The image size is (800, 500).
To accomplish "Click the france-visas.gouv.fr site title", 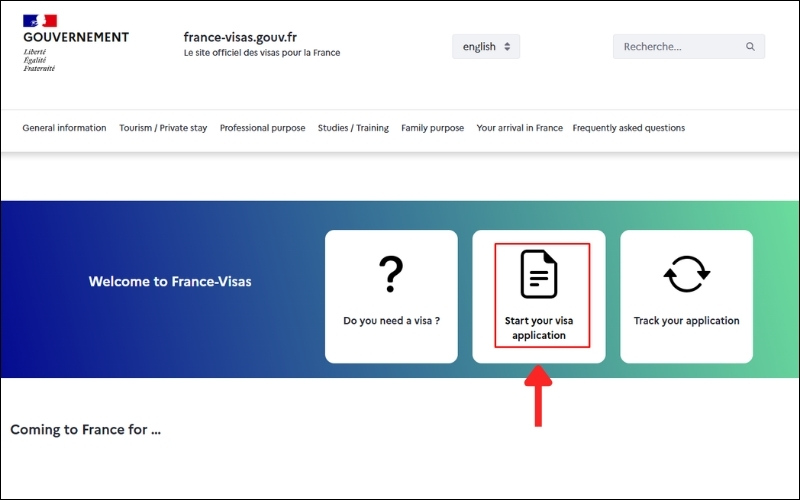I will pos(254,36).
